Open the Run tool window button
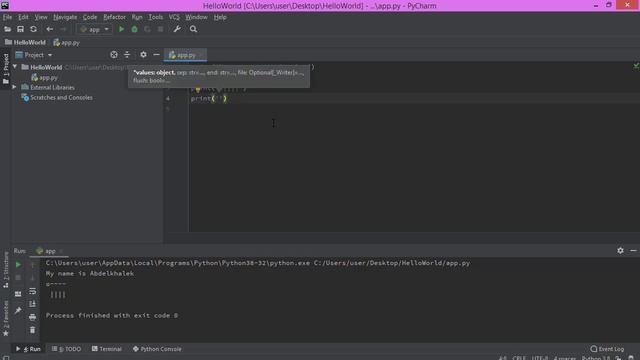This screenshot has width=640, height=360. 29,349
